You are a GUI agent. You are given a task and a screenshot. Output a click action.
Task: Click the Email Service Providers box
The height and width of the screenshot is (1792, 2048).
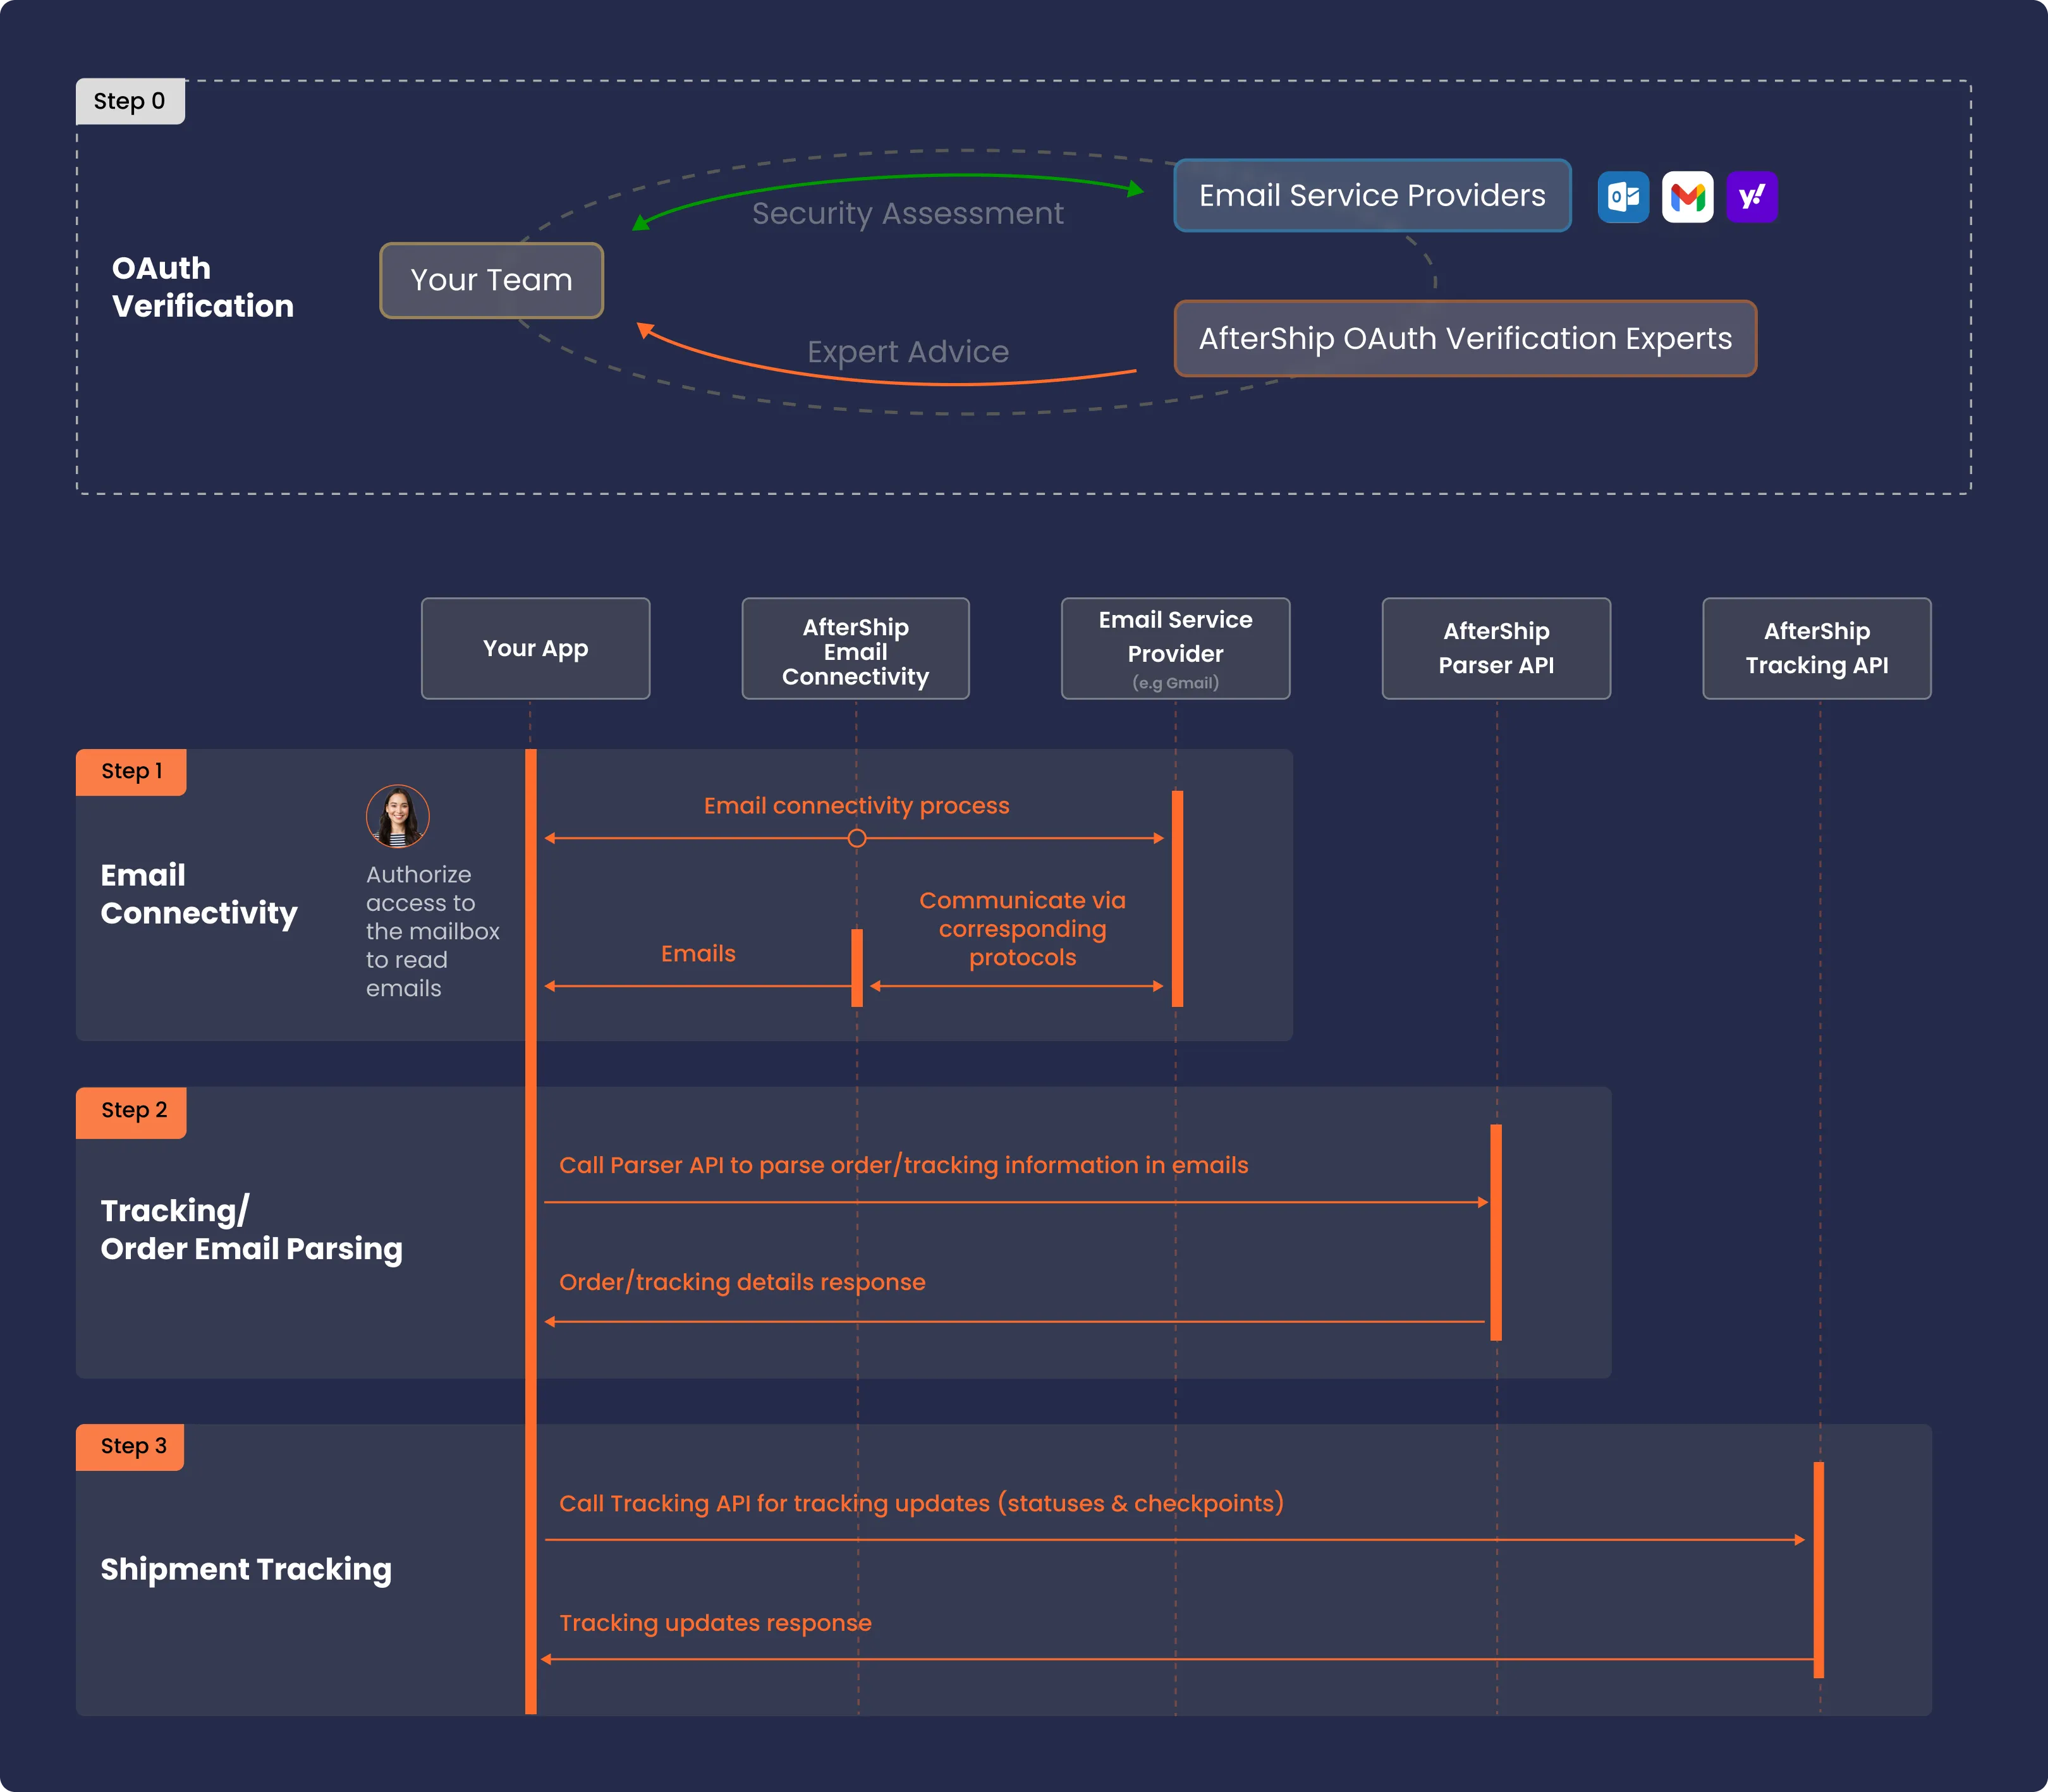(x=1372, y=195)
